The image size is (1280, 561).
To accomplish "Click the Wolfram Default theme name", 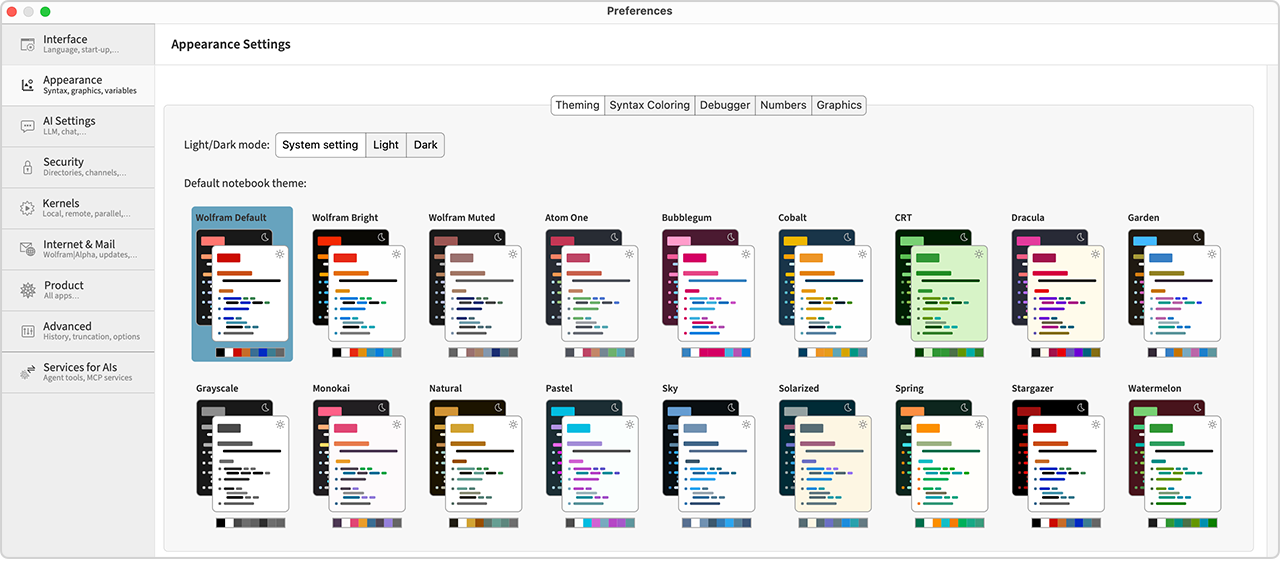I will (x=231, y=218).
